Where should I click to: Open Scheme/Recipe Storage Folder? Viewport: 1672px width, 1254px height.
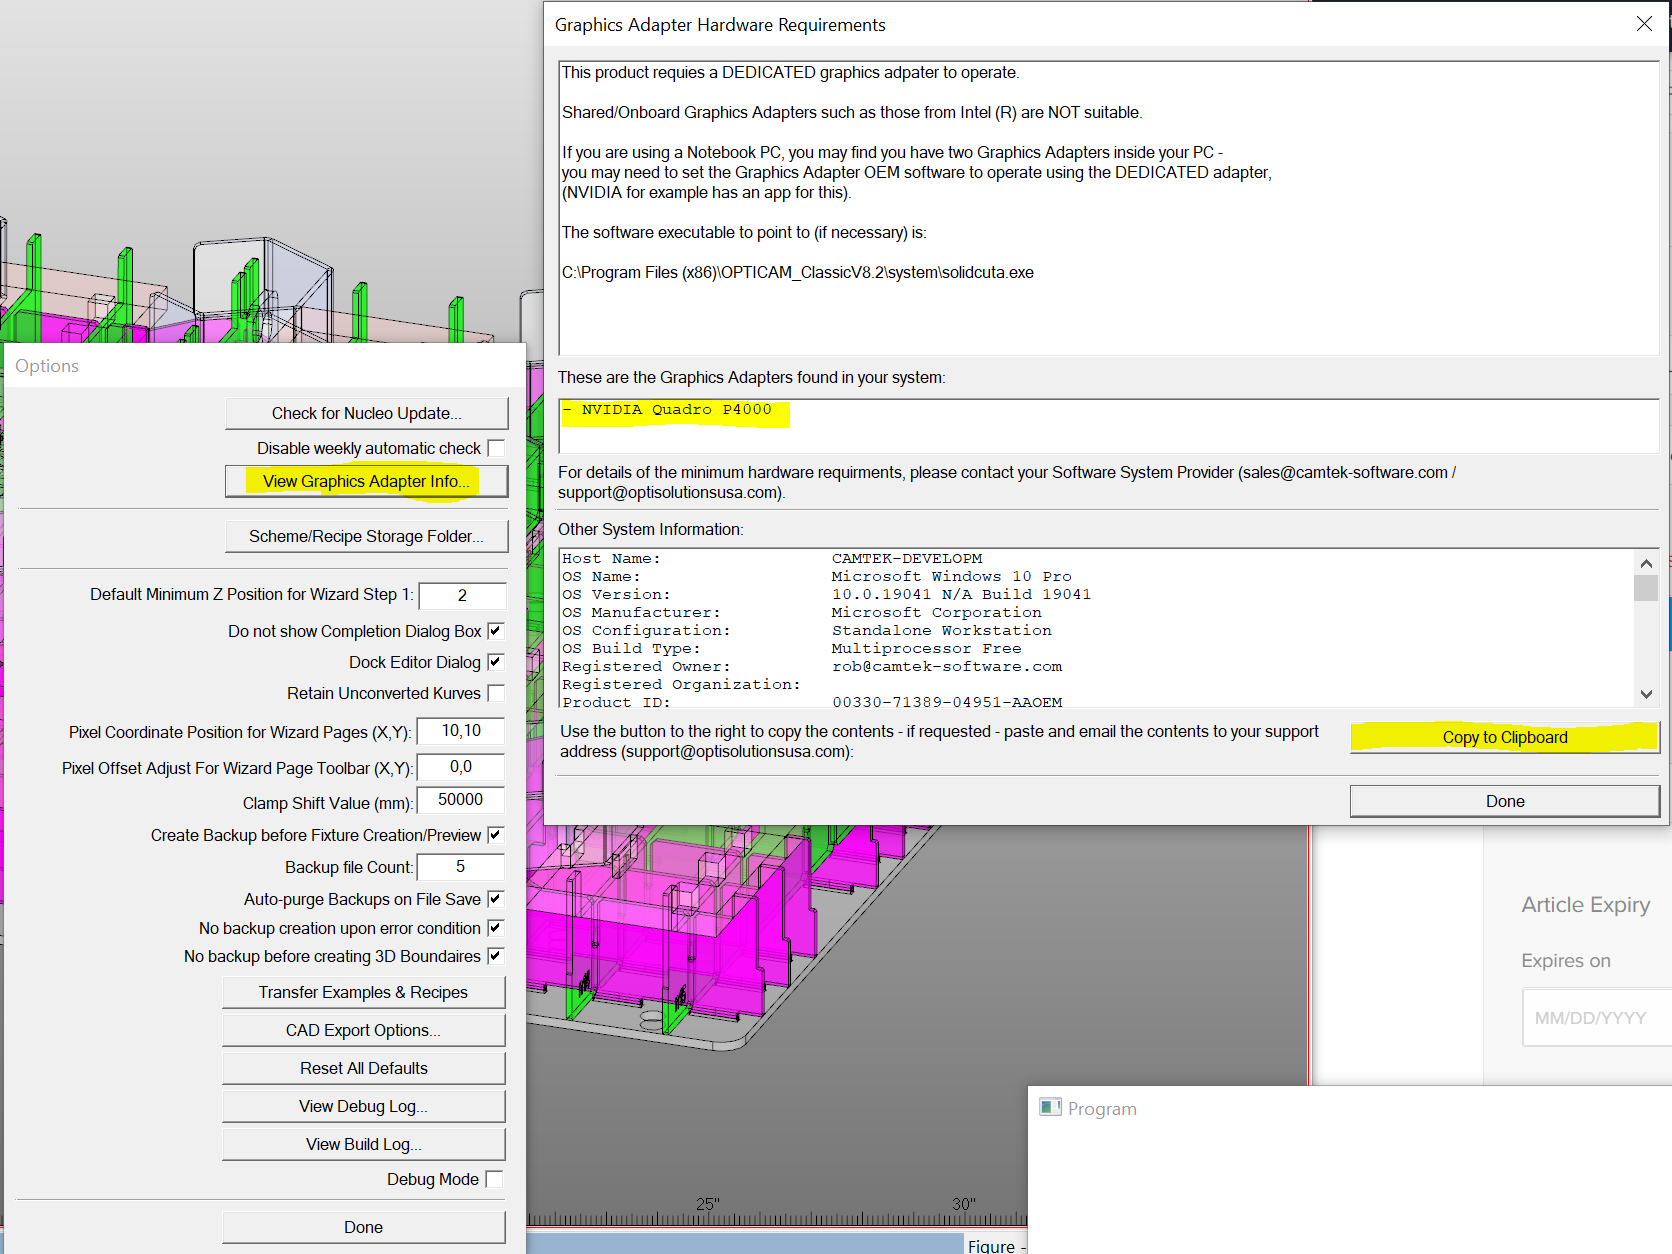pos(367,536)
